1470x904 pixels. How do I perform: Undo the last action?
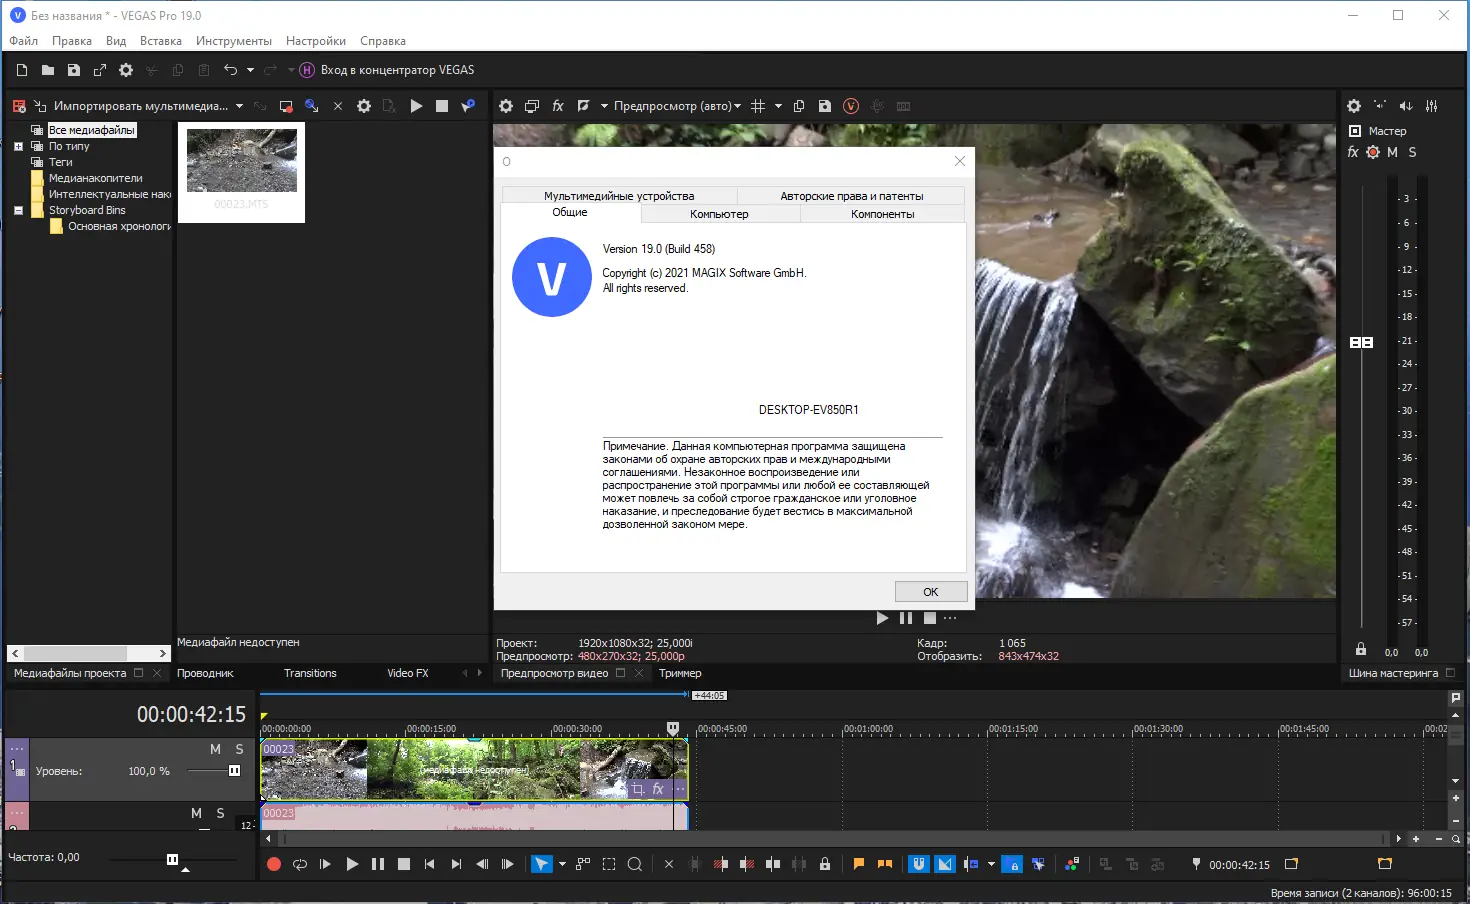[x=230, y=70]
